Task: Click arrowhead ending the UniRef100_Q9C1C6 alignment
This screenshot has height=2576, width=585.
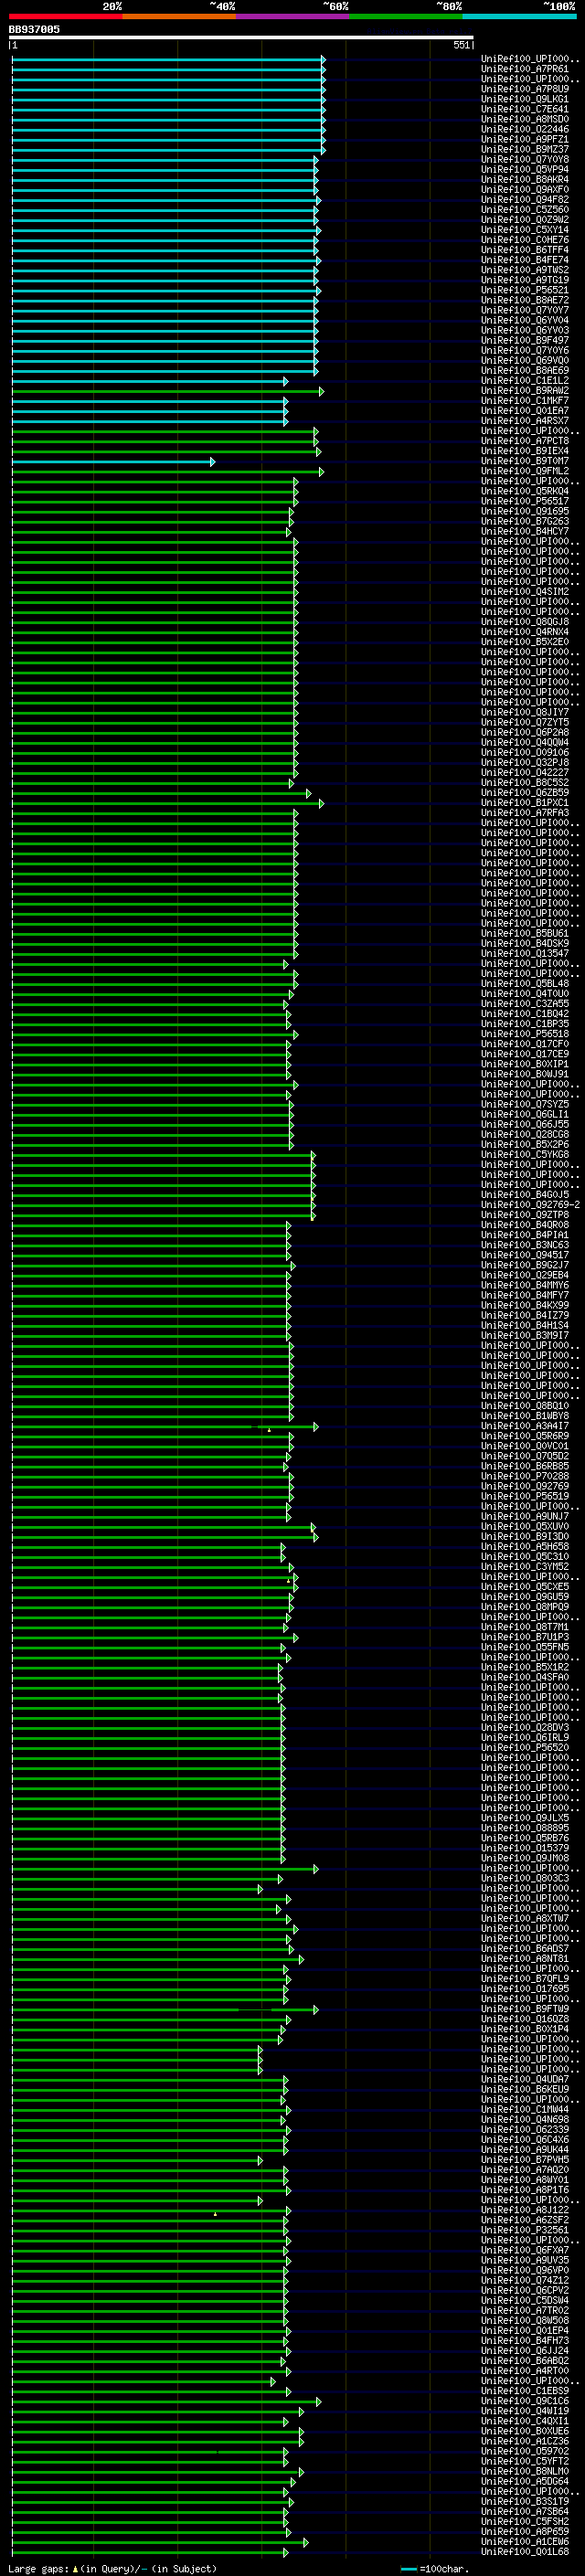Action: [x=319, y=2401]
